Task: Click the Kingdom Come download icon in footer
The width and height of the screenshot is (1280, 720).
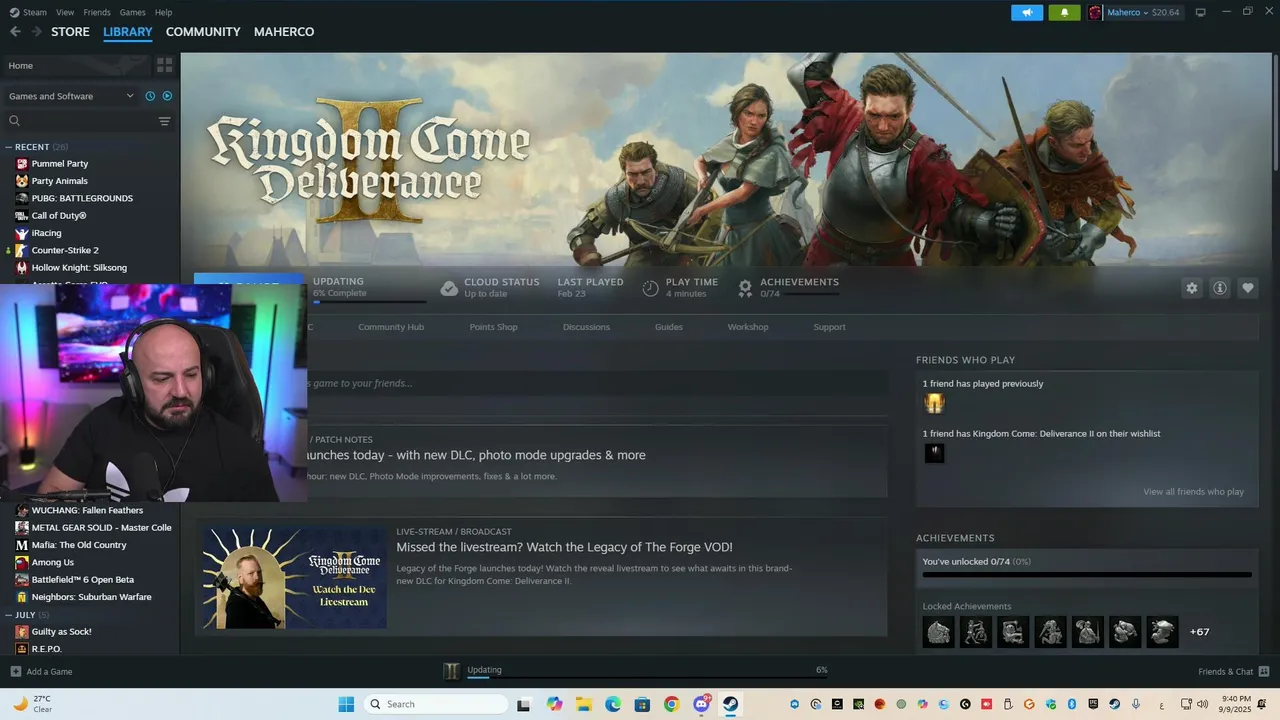Action: tap(452, 671)
